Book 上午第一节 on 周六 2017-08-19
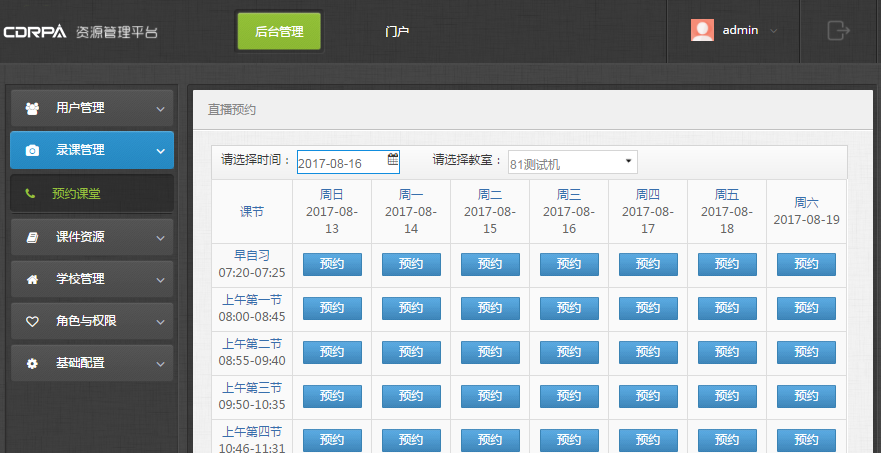This screenshot has height=453, width=881. click(806, 308)
